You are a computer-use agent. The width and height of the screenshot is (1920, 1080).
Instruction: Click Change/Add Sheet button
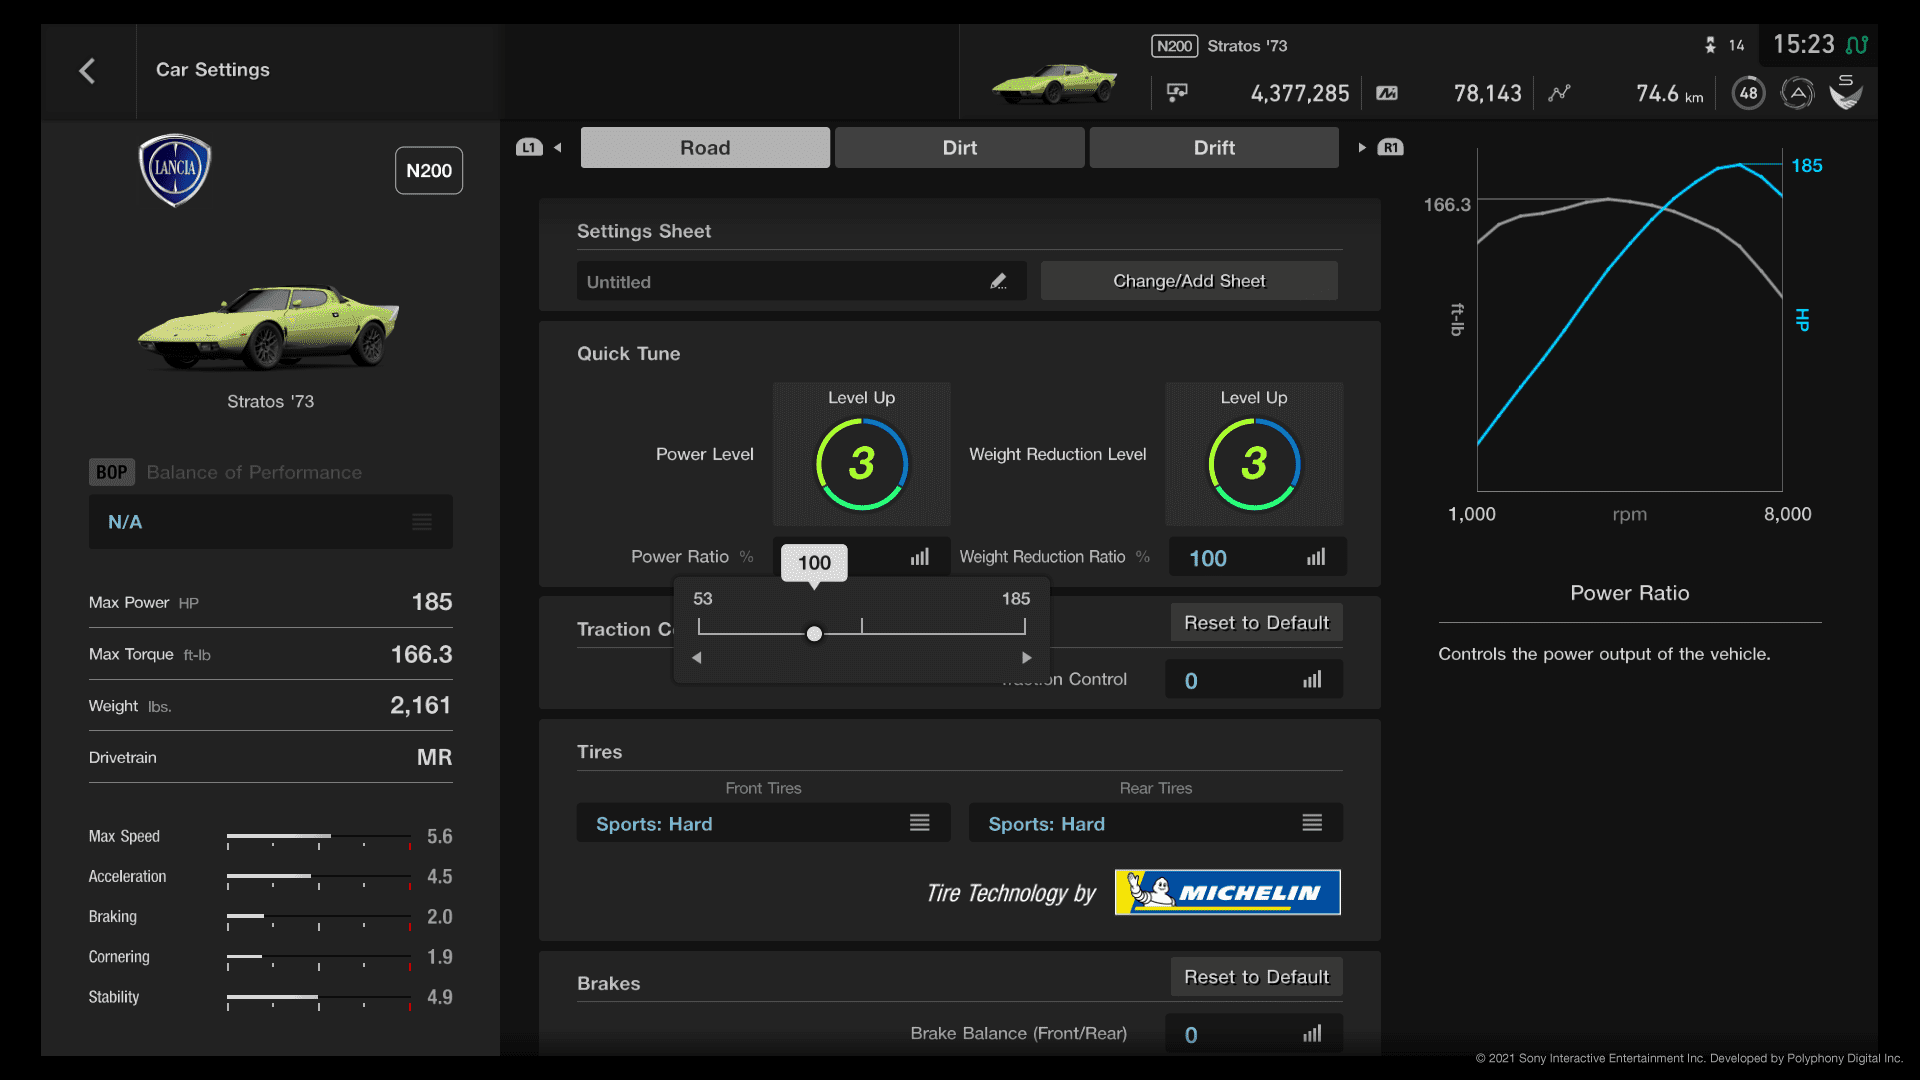[1188, 281]
